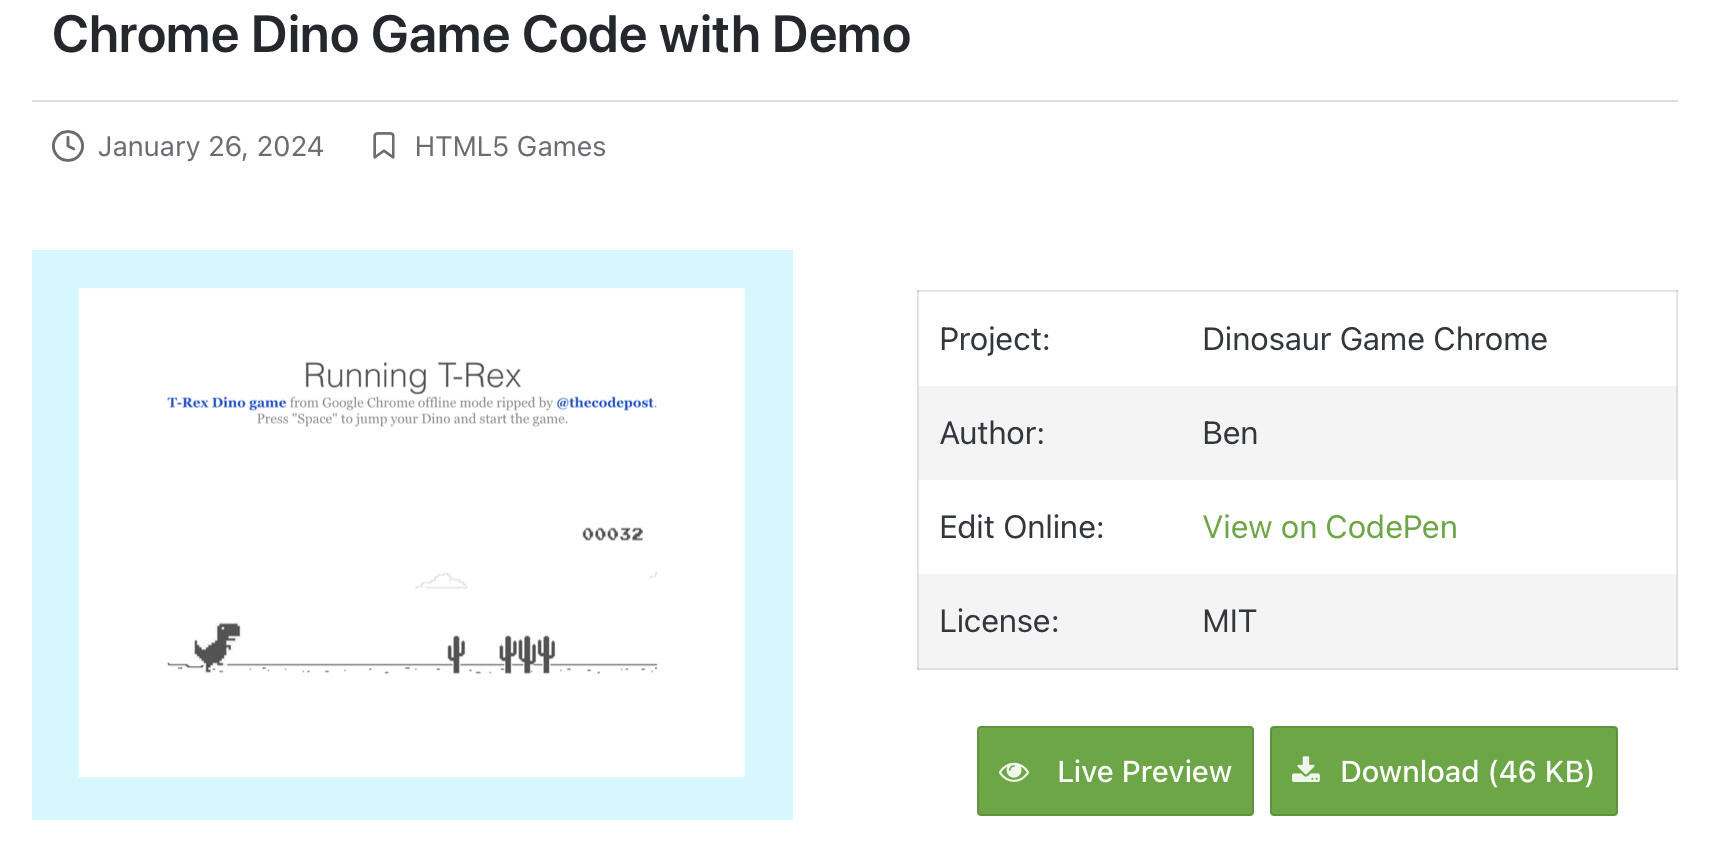Viewport: 1712px width, 848px height.
Task: Click the Edit Online: row label
Action: [1022, 527]
